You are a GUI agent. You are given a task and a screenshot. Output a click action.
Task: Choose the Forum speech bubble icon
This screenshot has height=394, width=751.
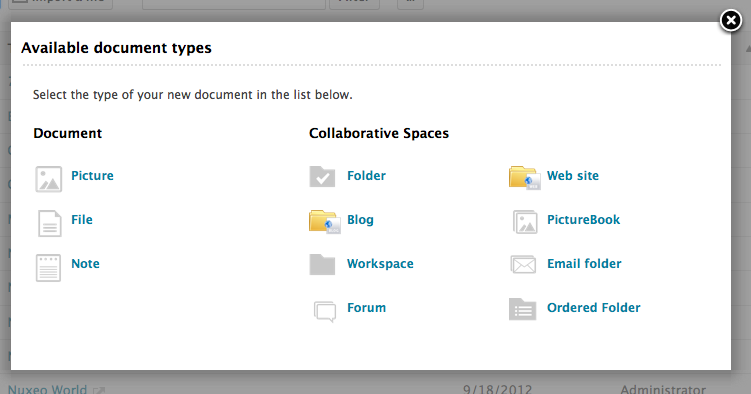click(x=325, y=311)
